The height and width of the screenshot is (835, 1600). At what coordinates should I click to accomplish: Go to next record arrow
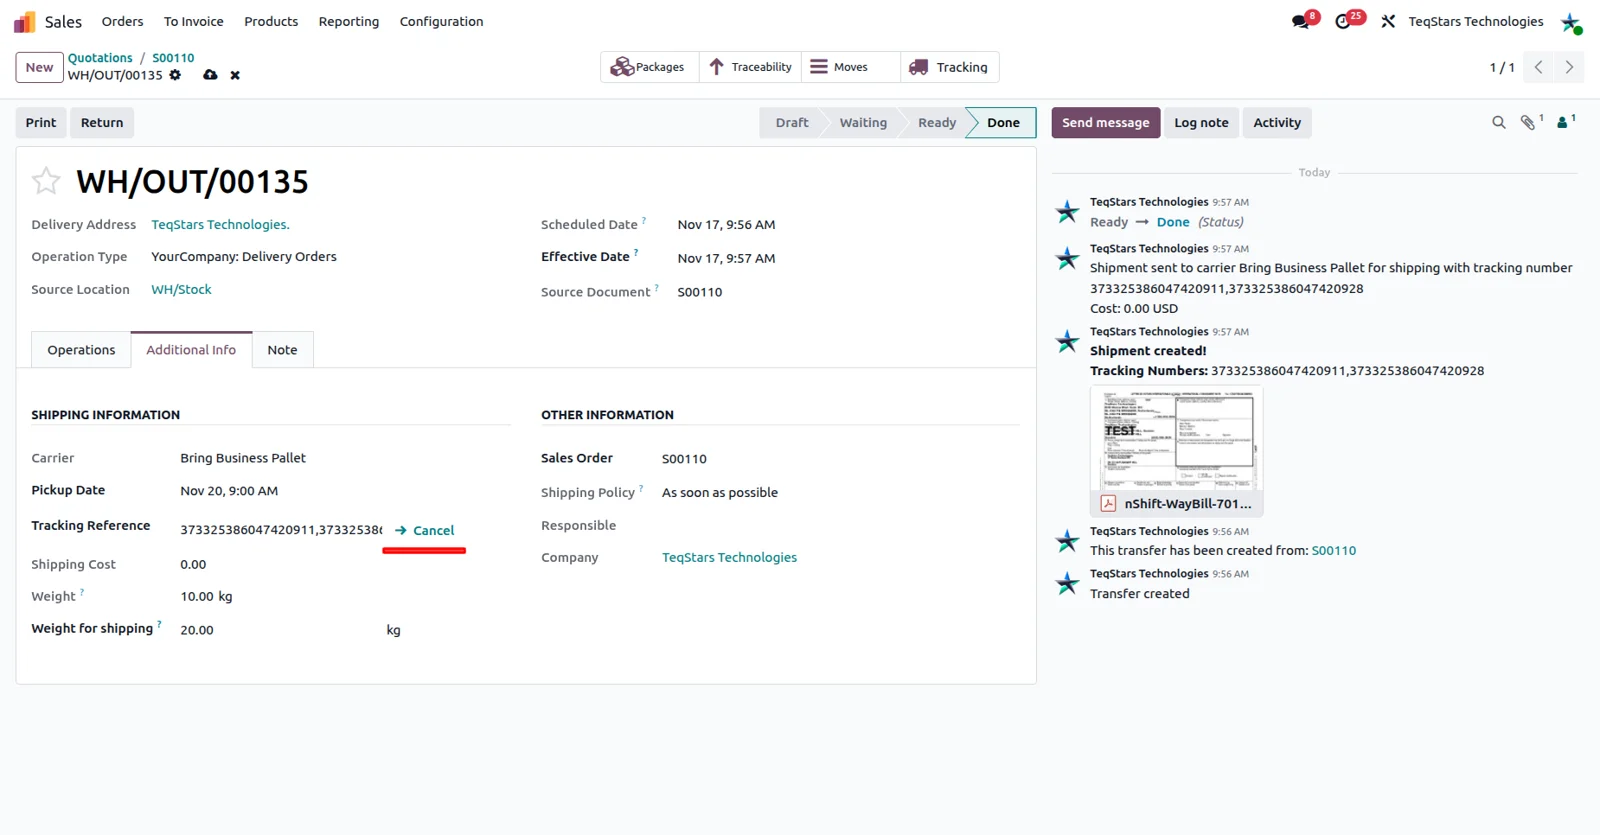coord(1569,67)
